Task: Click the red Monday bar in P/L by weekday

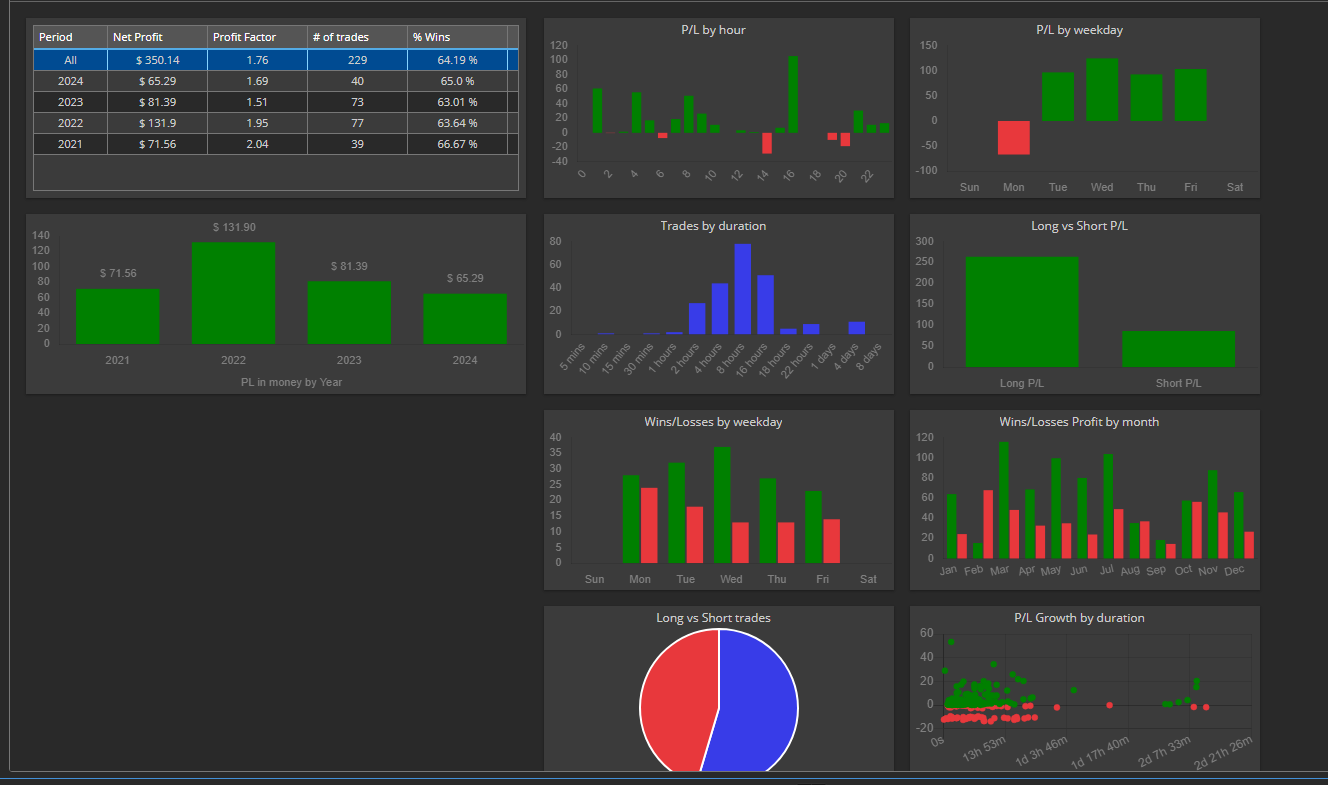Action: point(1013,138)
